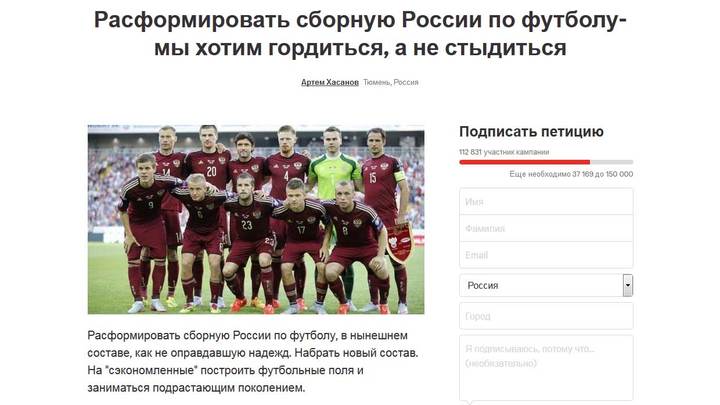Expand the Россия country dropdown
The image size is (720, 405).
546,285
